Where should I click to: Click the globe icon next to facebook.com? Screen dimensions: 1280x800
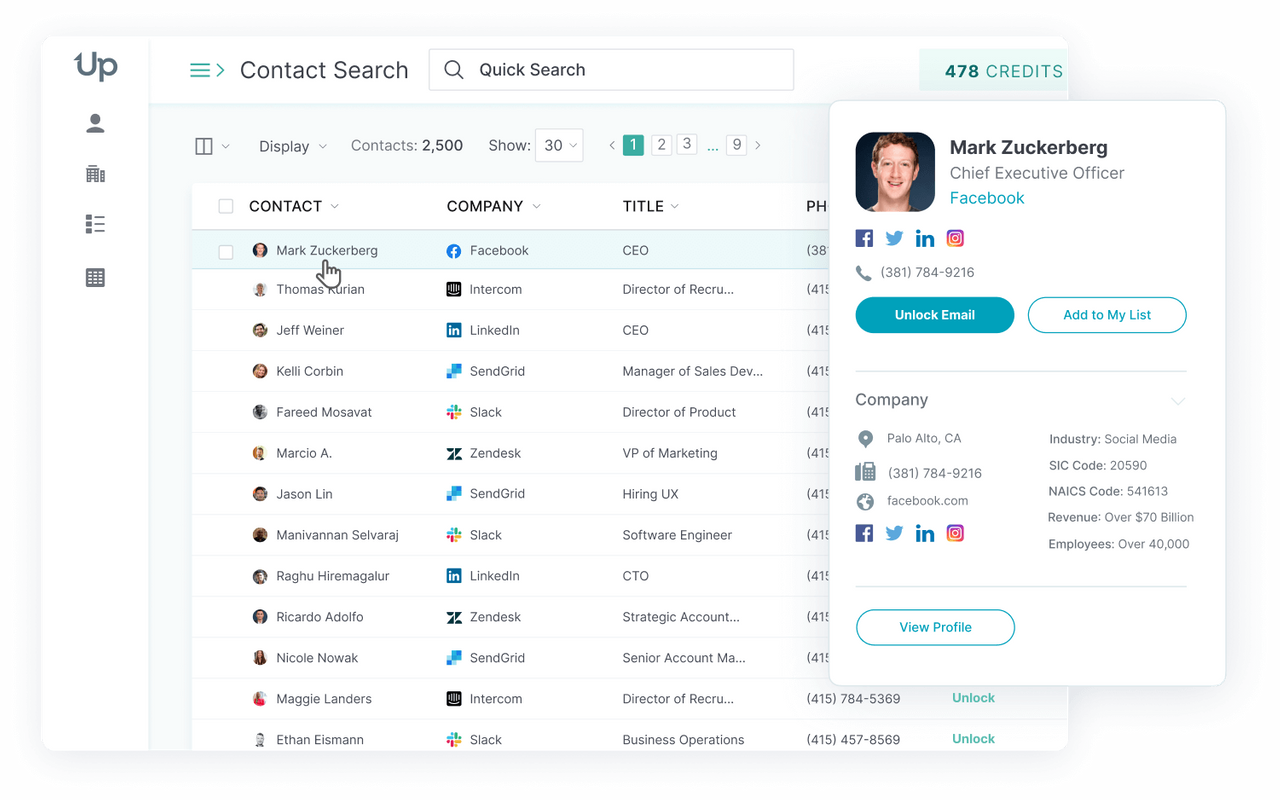pyautogui.click(x=866, y=501)
